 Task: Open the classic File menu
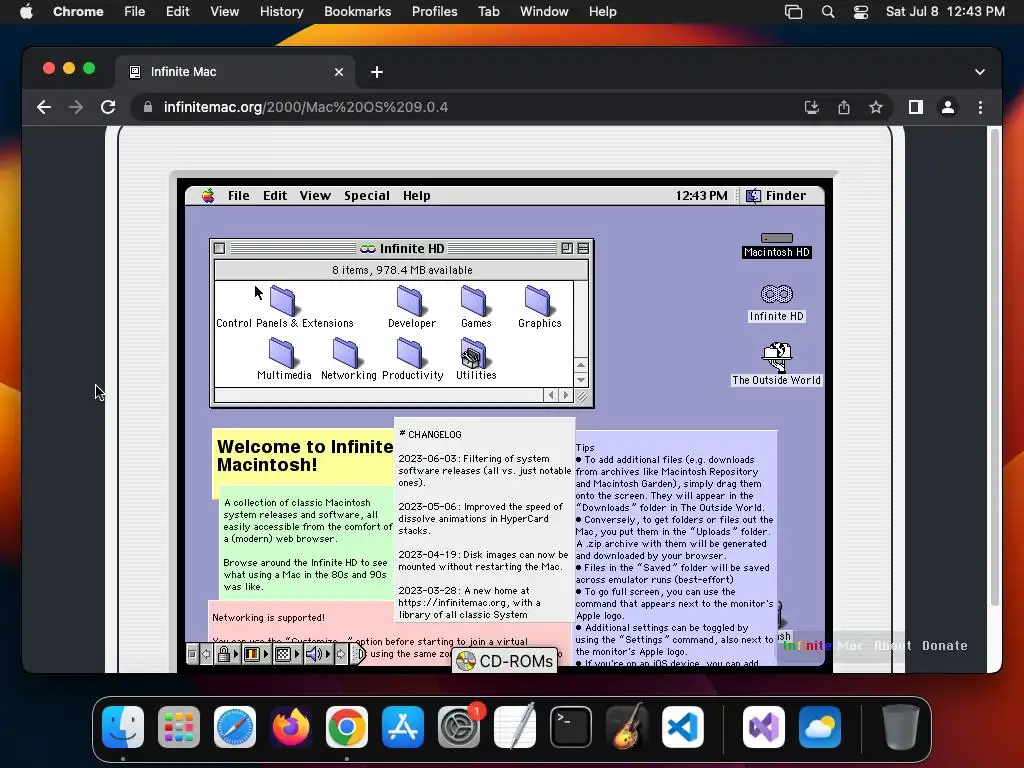238,196
